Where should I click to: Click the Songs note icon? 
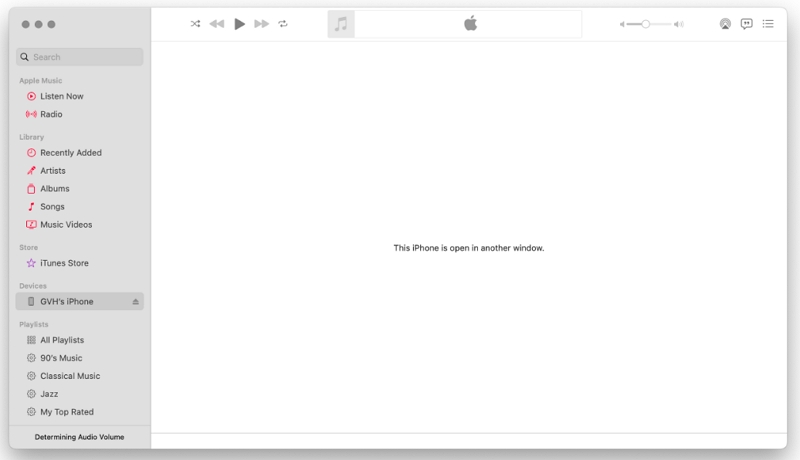click(31, 207)
